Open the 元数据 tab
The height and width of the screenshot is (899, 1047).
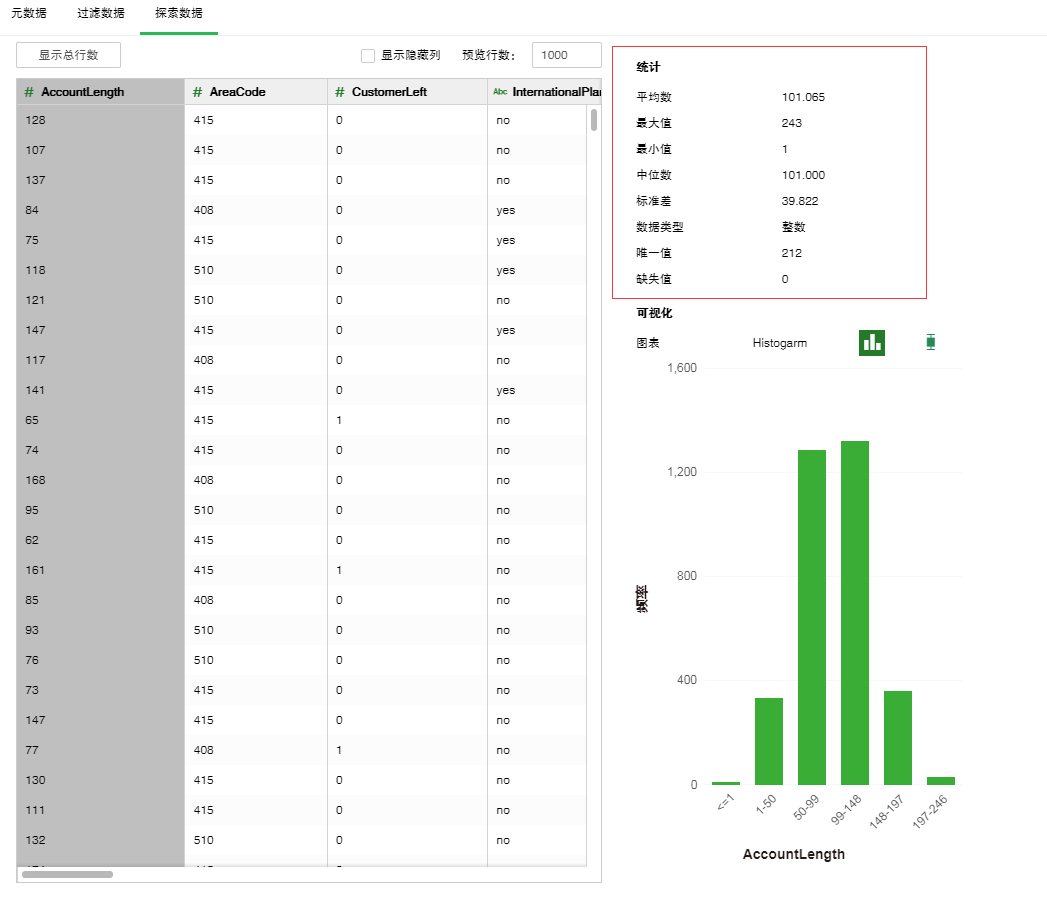click(x=29, y=14)
